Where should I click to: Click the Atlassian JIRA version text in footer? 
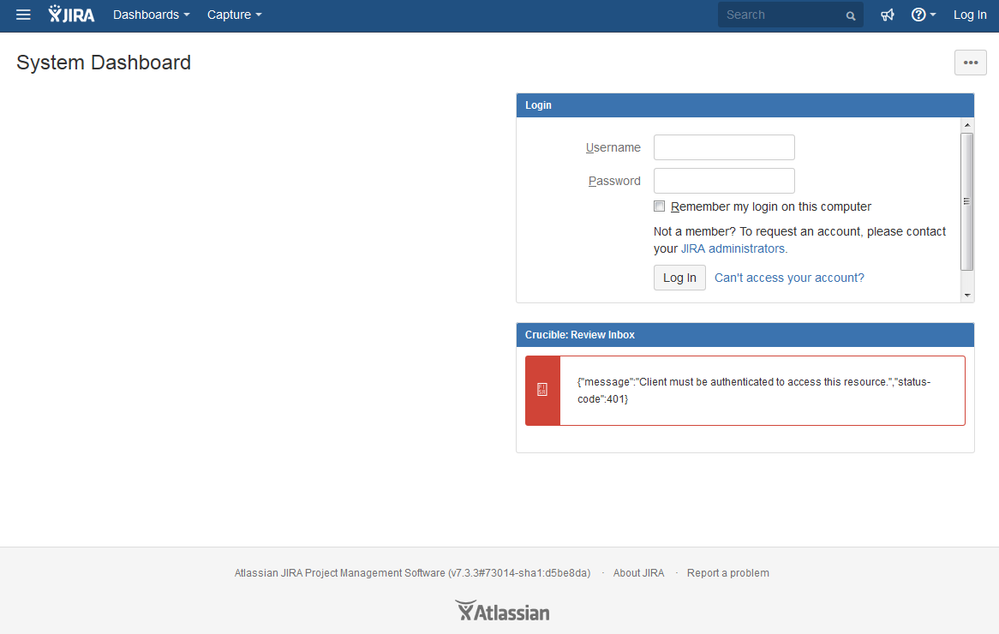pos(412,573)
